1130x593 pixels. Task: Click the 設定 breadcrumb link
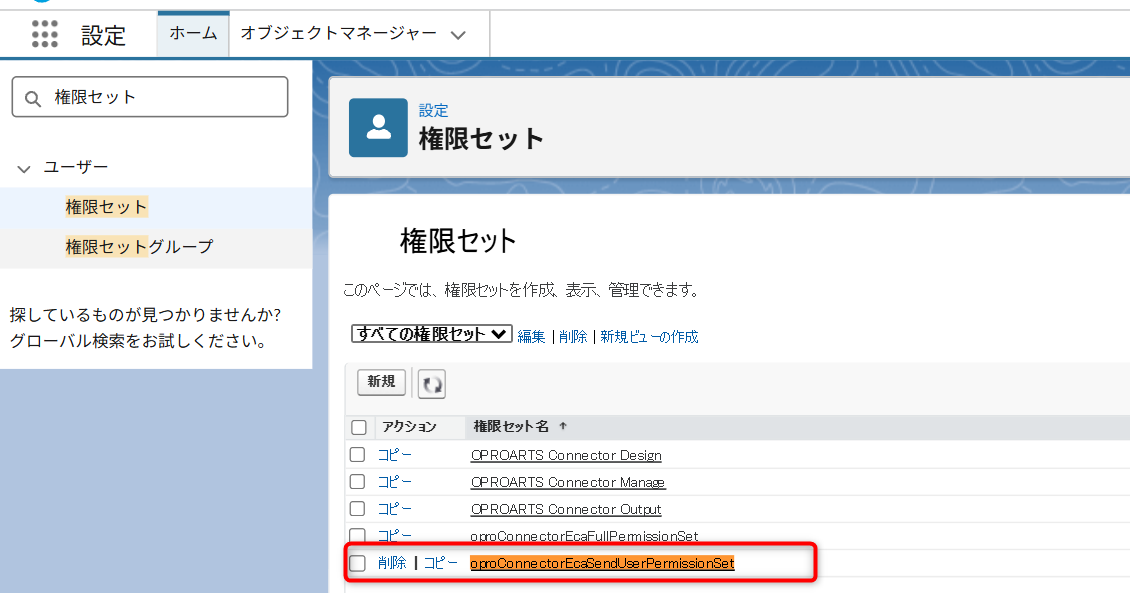(434, 110)
